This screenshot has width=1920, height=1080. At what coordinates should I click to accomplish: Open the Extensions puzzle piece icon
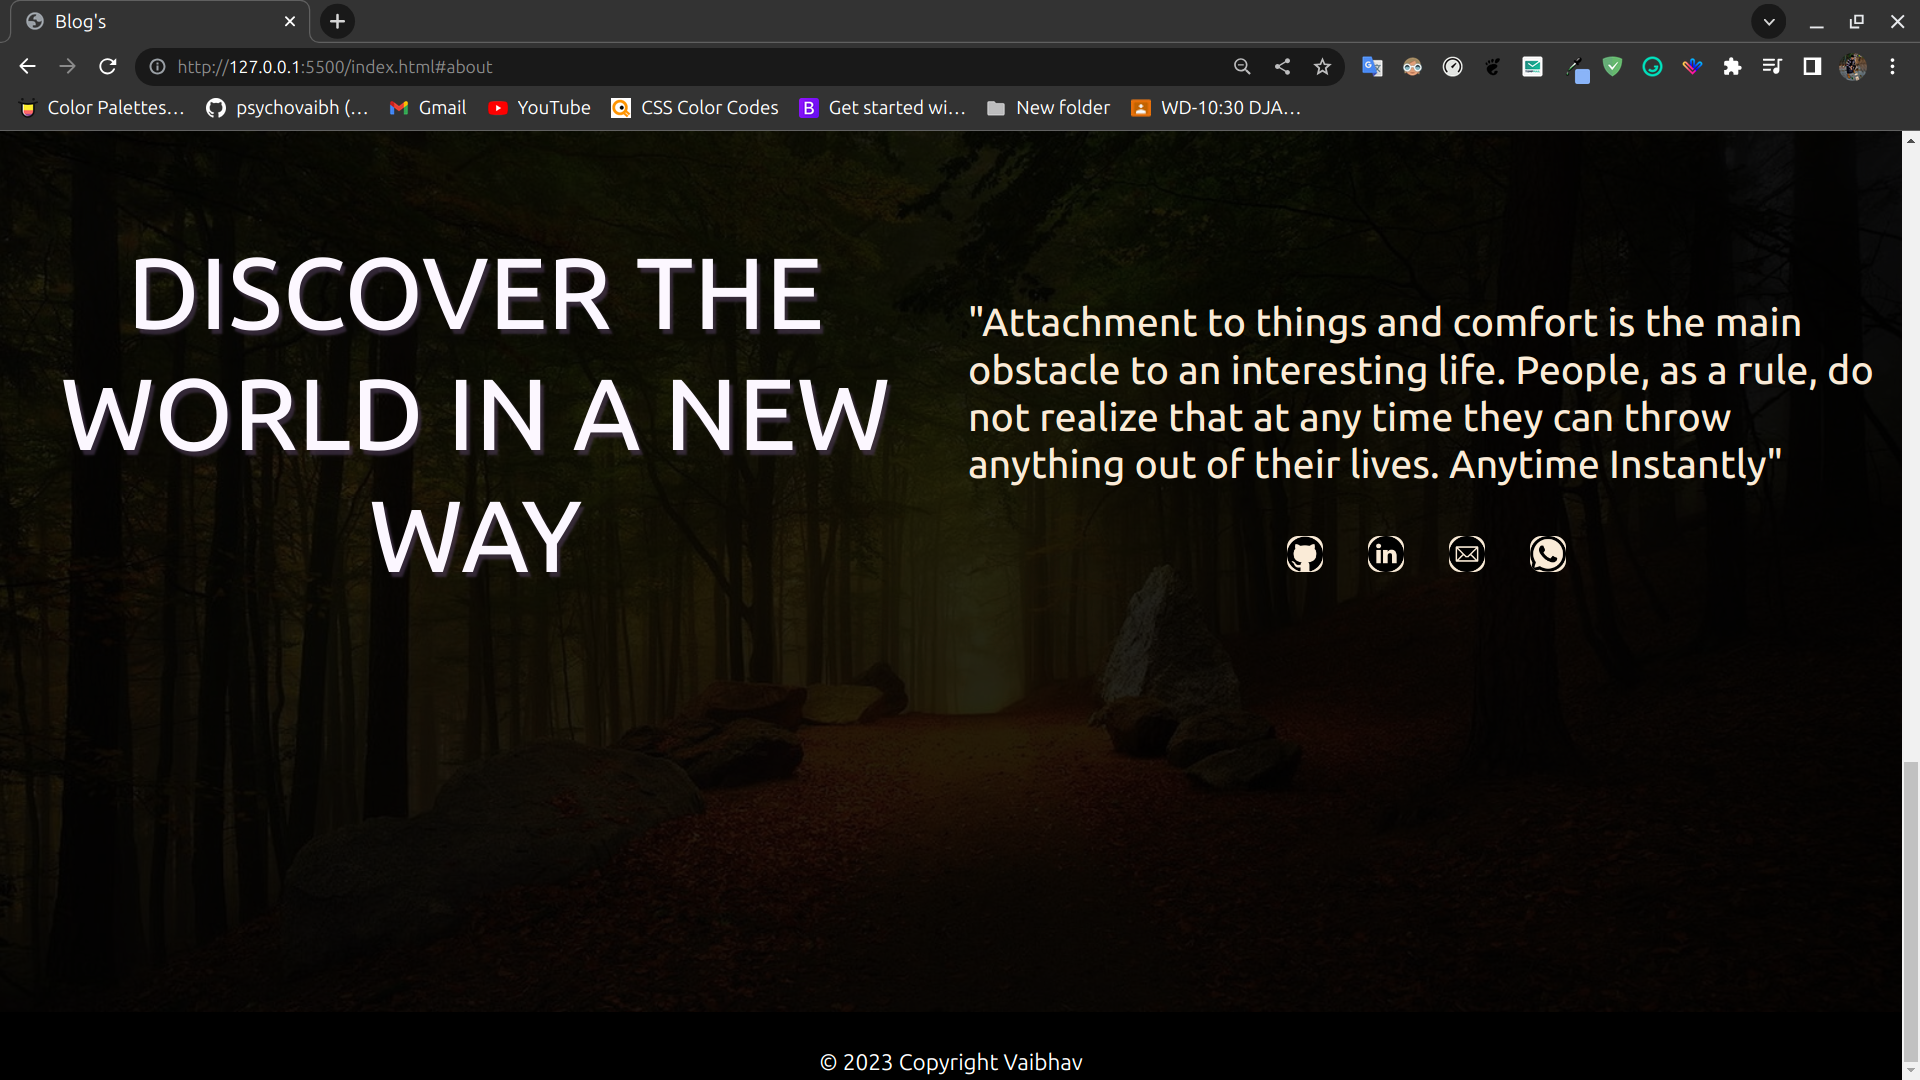point(1733,67)
